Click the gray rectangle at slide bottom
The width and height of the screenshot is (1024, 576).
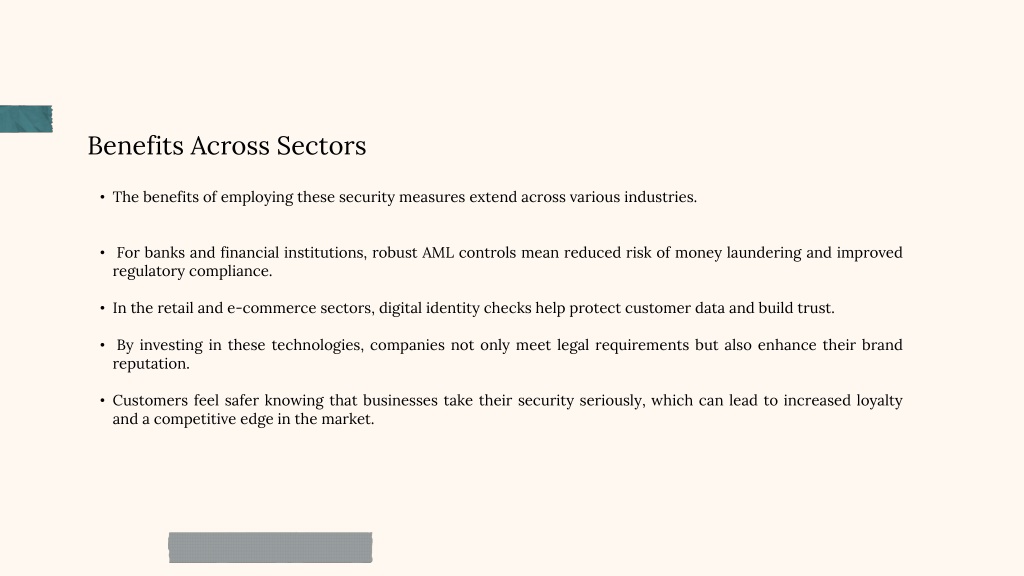coord(270,547)
